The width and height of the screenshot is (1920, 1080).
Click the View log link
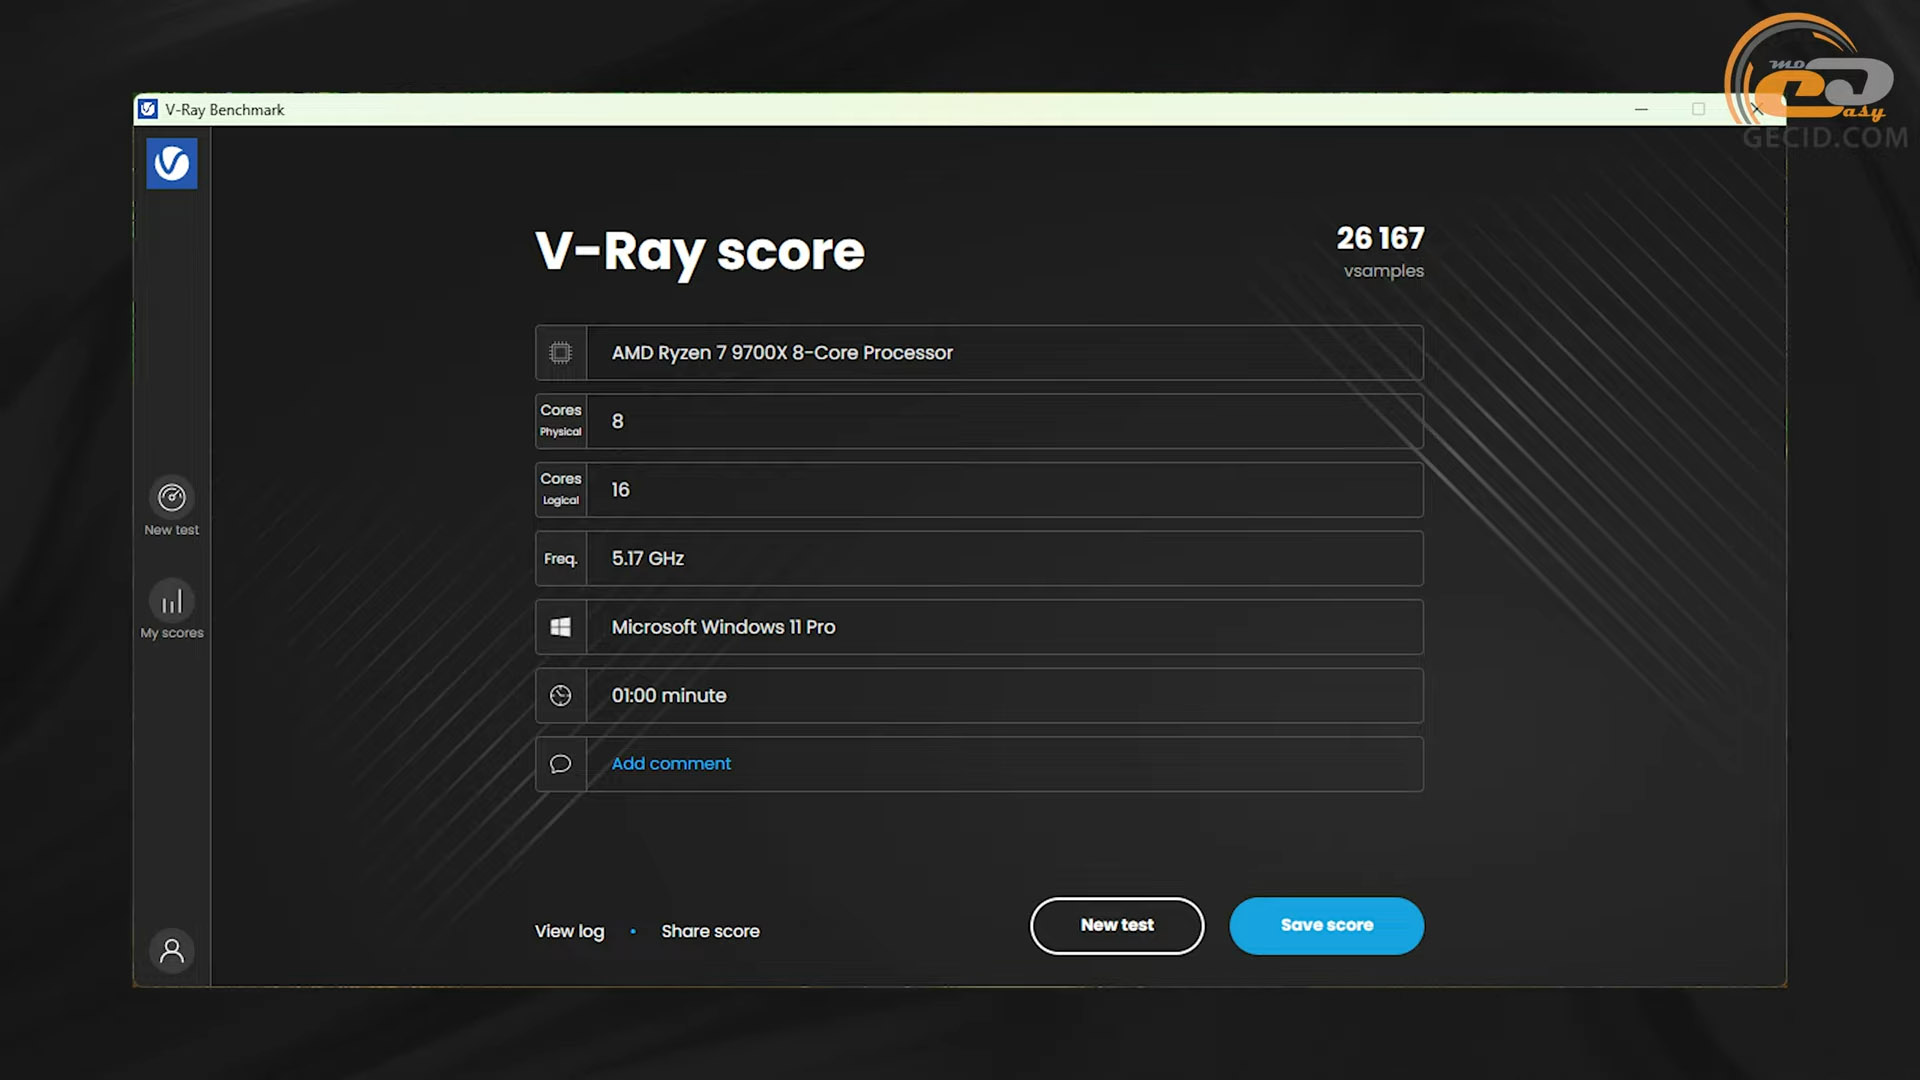pyautogui.click(x=570, y=931)
